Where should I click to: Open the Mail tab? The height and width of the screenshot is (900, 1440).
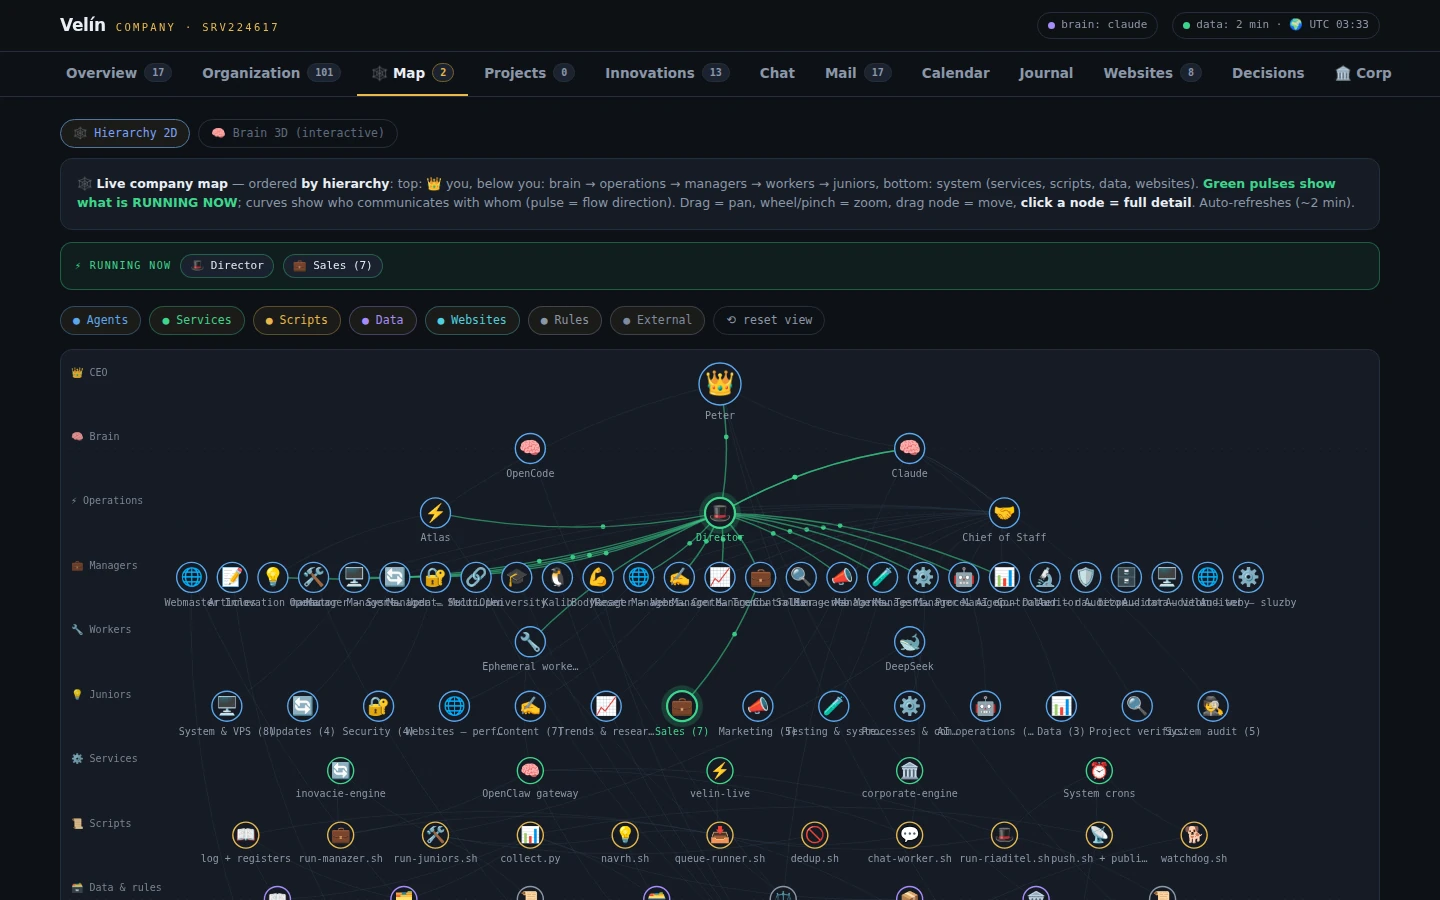pos(858,73)
